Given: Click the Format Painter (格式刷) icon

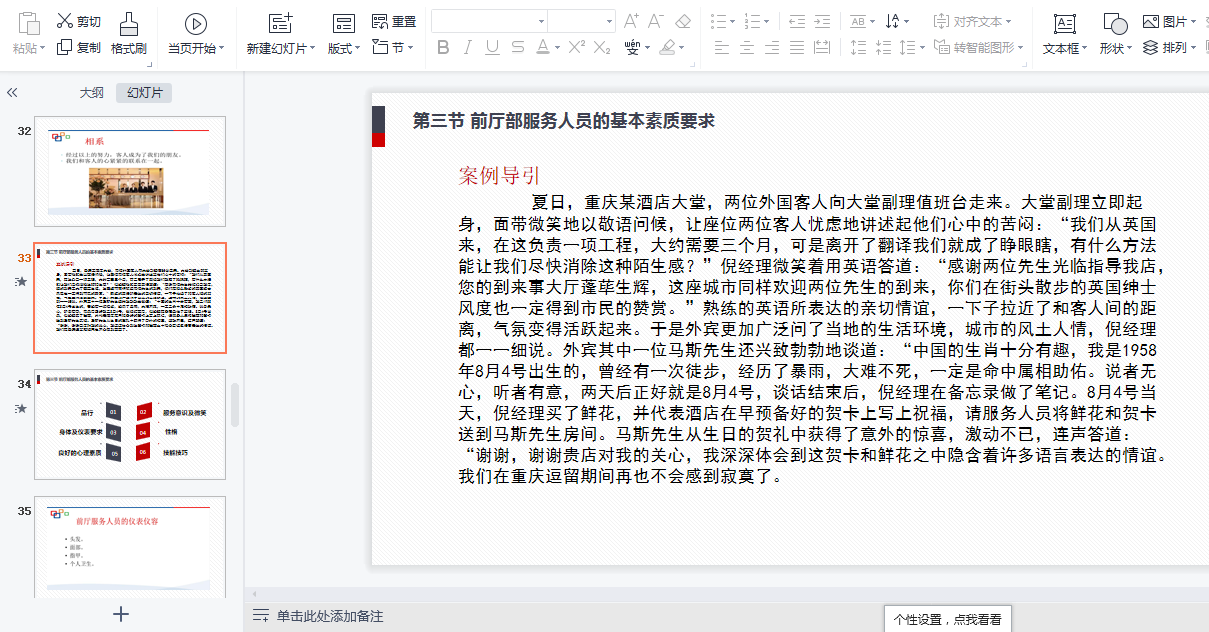Looking at the screenshot, I should pos(128,24).
